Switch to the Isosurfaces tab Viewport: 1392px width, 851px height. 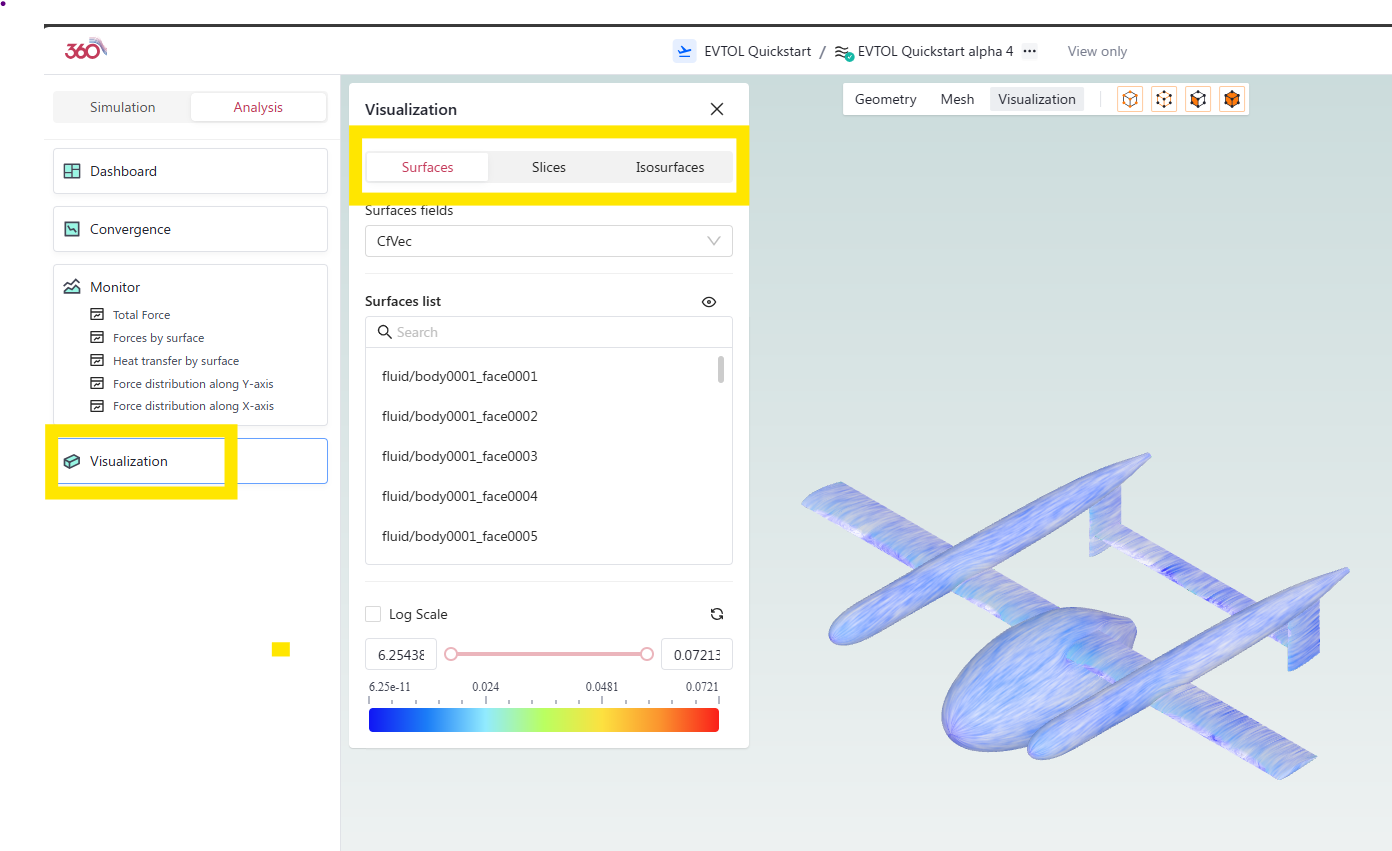pyautogui.click(x=669, y=167)
